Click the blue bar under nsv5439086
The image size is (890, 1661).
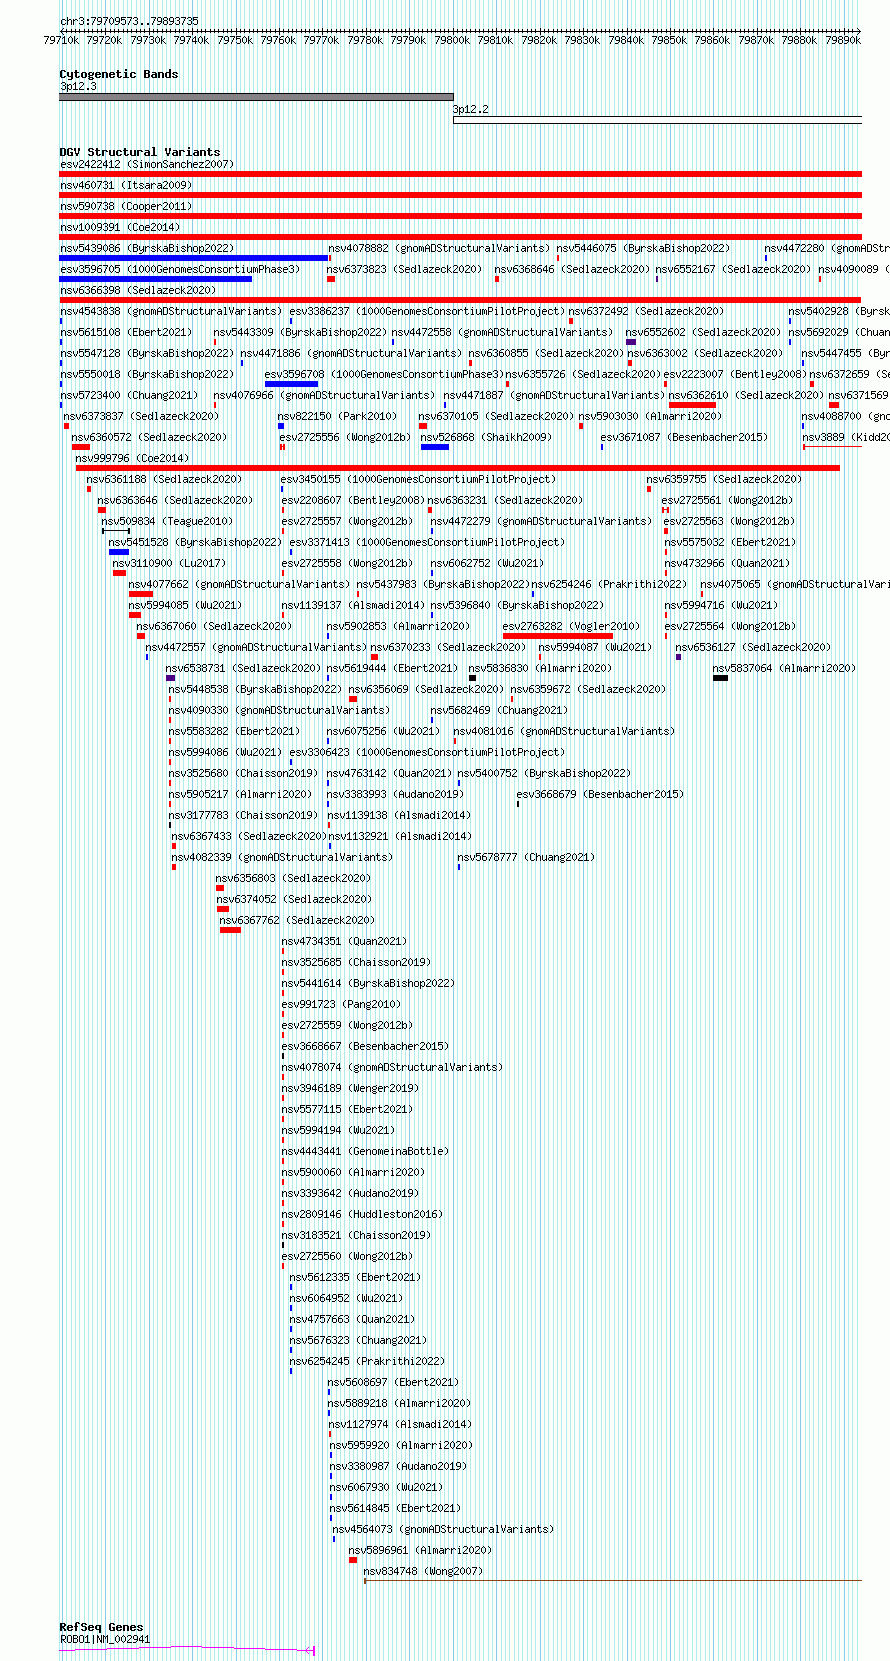pos(194,258)
